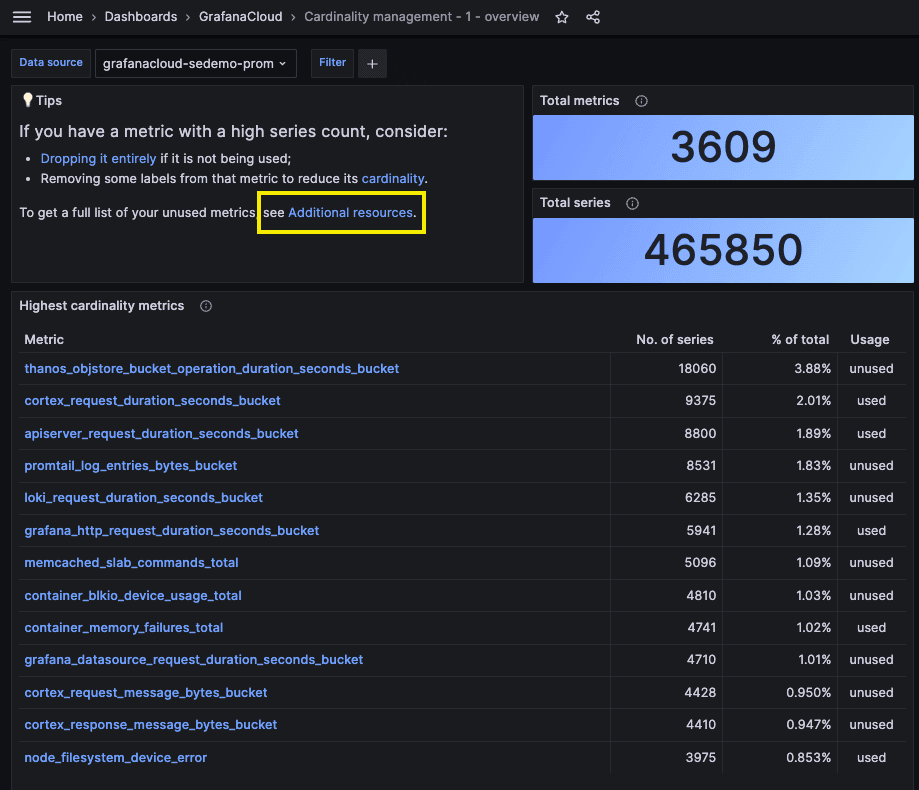
Task: Open Dashboards from the breadcrumb trail
Action: click(140, 16)
